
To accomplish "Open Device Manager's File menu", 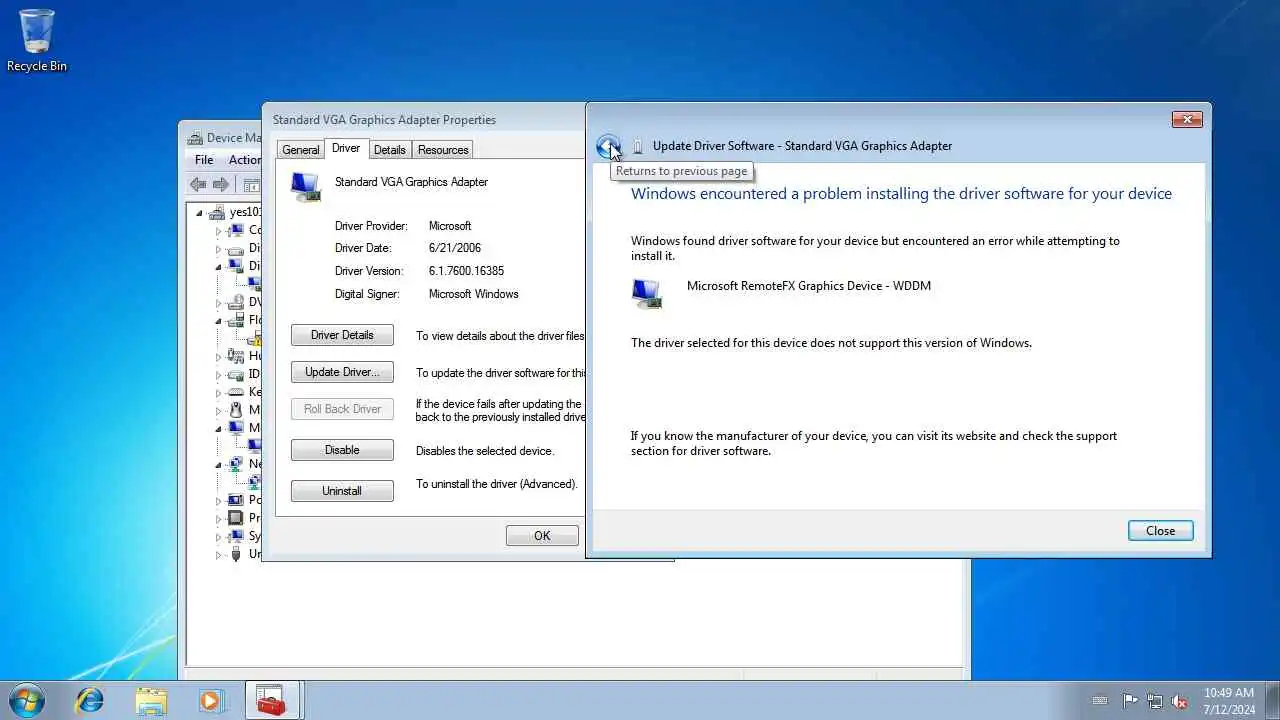I will coord(204,160).
